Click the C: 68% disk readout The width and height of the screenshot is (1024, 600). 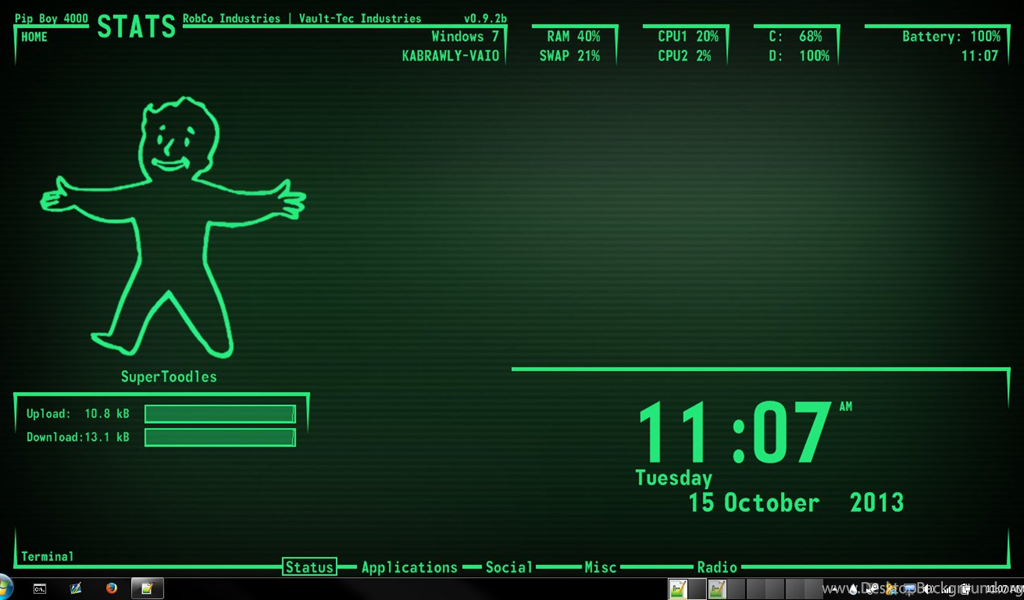click(x=795, y=37)
